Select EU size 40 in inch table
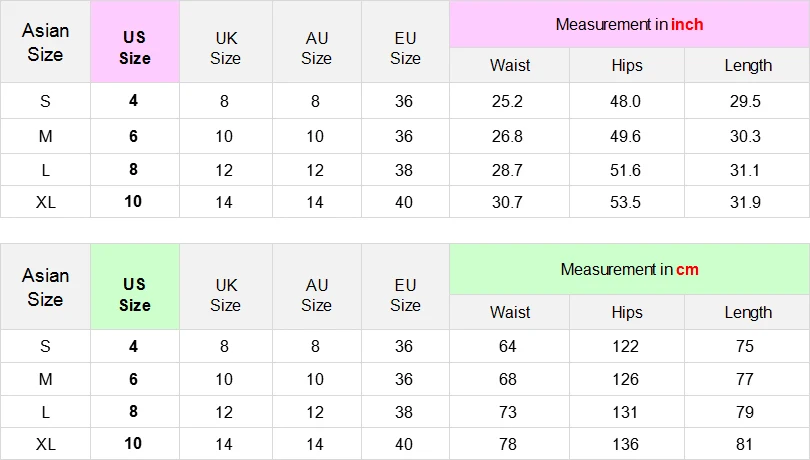This screenshot has height=460, width=810. tap(404, 202)
